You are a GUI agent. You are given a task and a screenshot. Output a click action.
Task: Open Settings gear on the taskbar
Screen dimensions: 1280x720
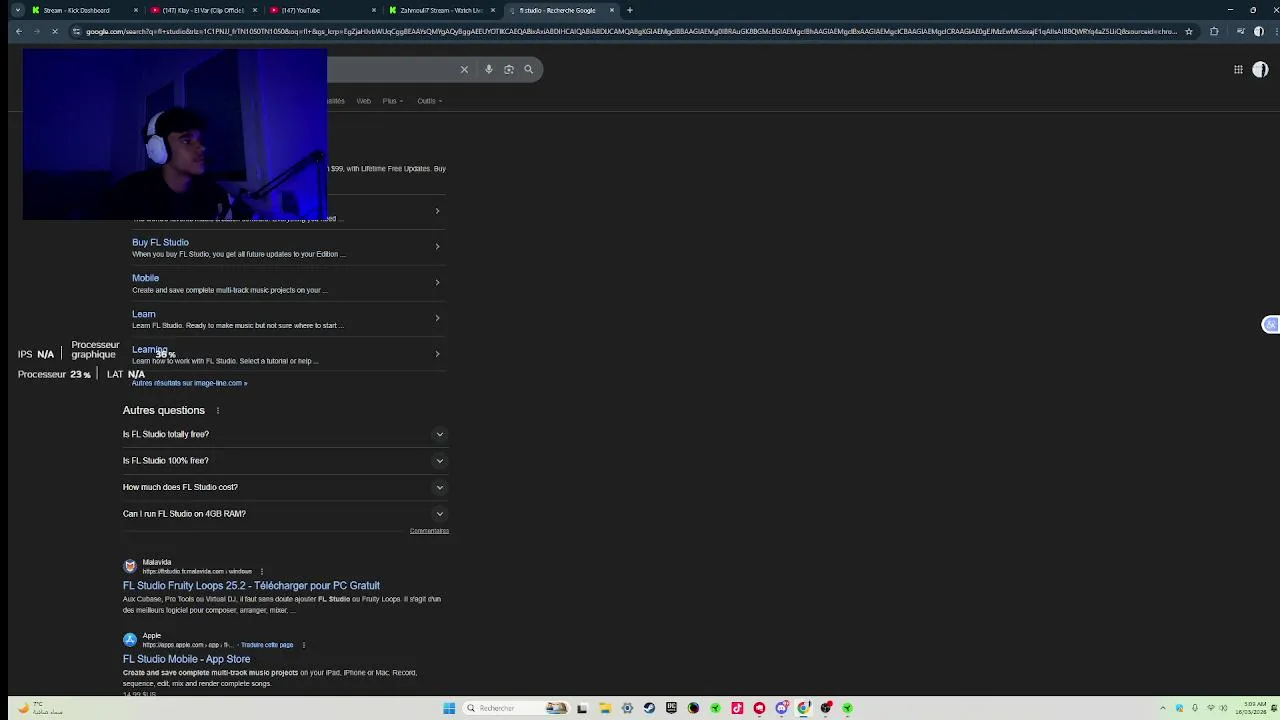click(627, 708)
